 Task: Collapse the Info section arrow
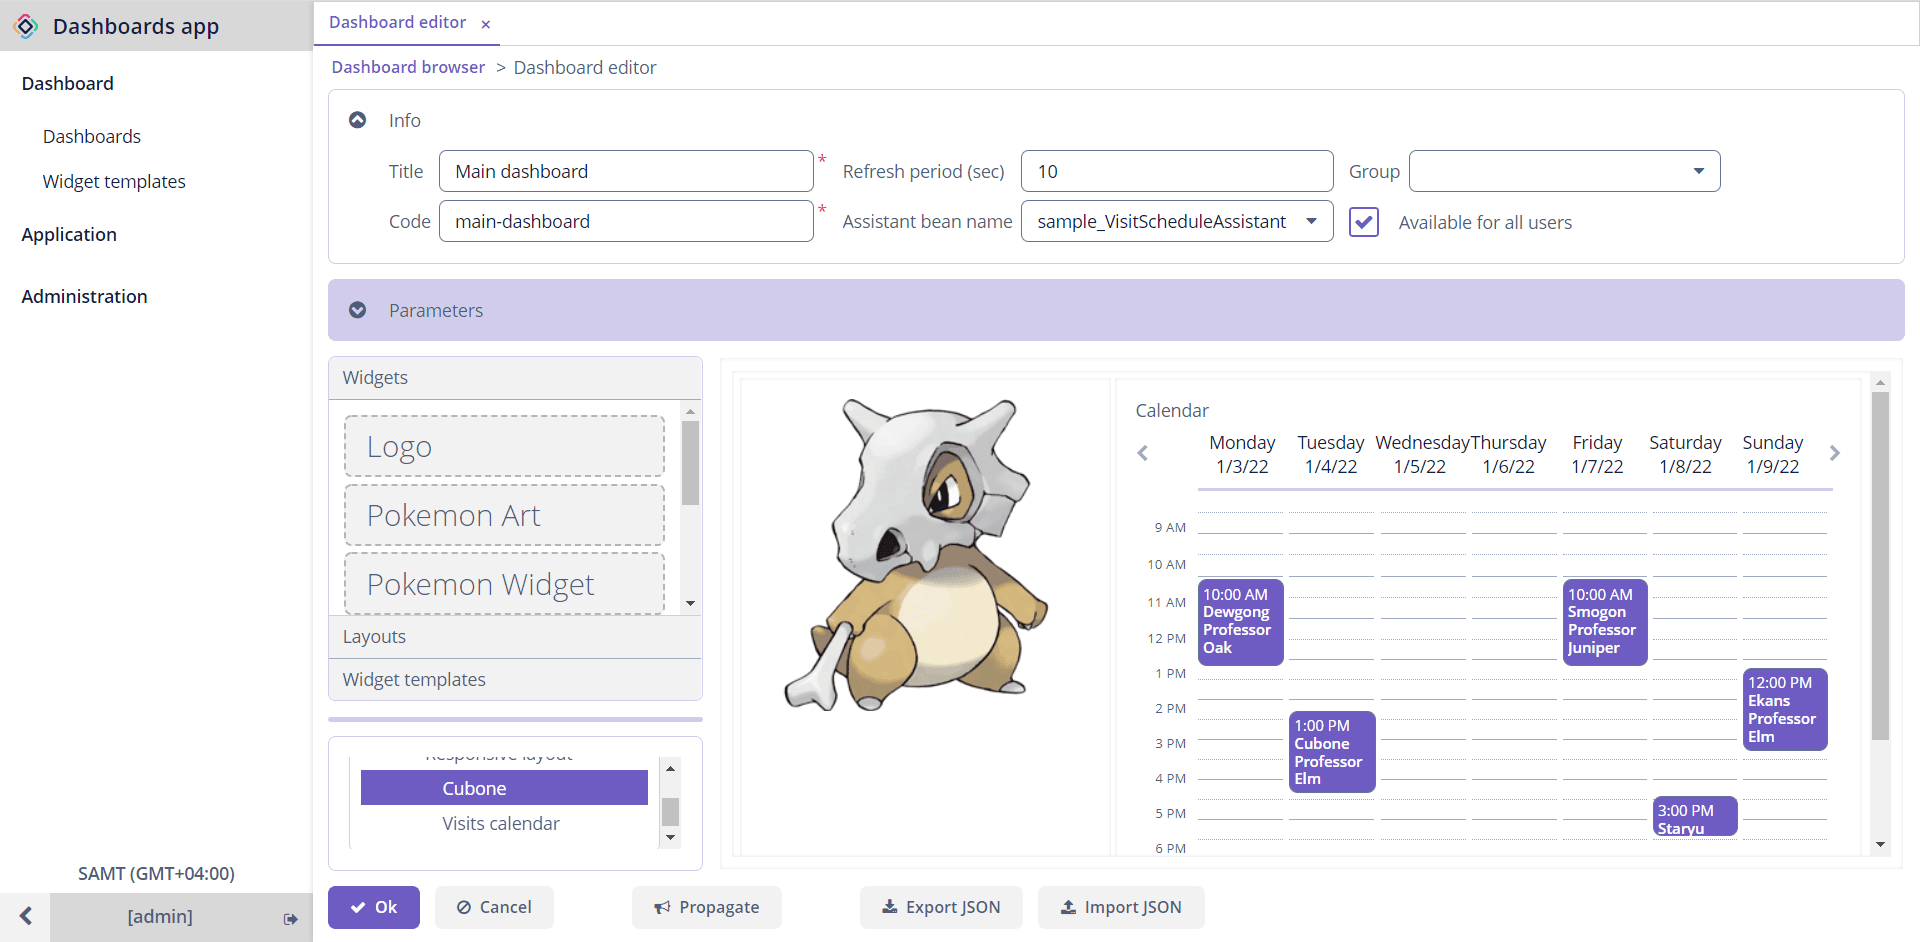tap(357, 120)
